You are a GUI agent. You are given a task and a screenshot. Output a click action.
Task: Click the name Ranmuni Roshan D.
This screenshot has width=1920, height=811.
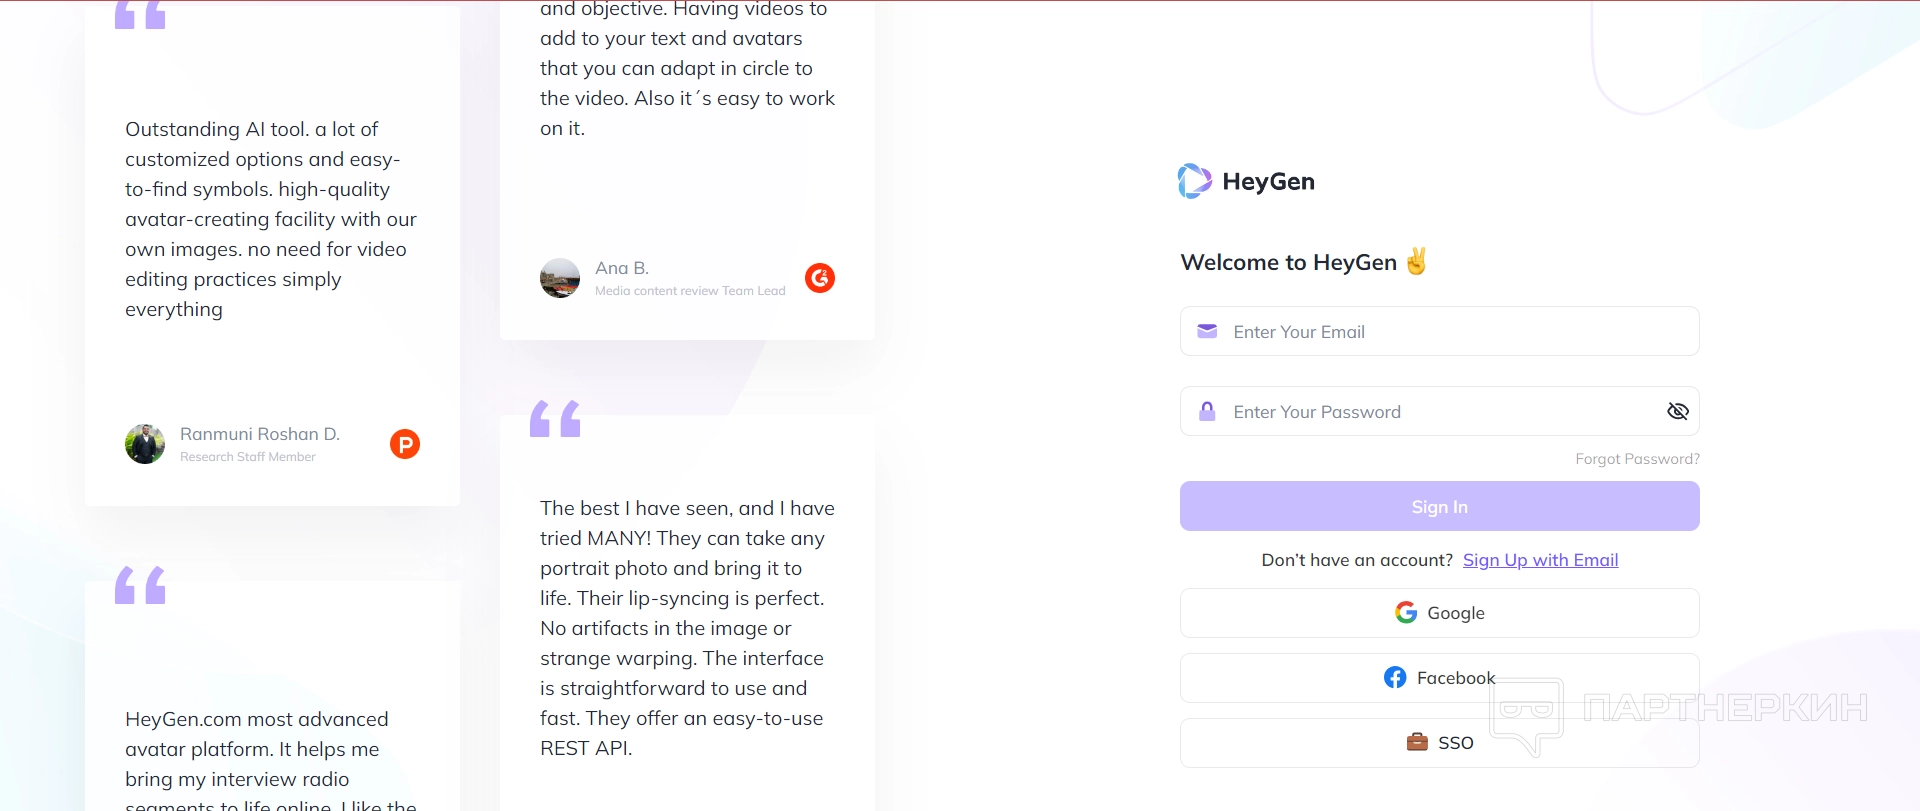pos(260,434)
